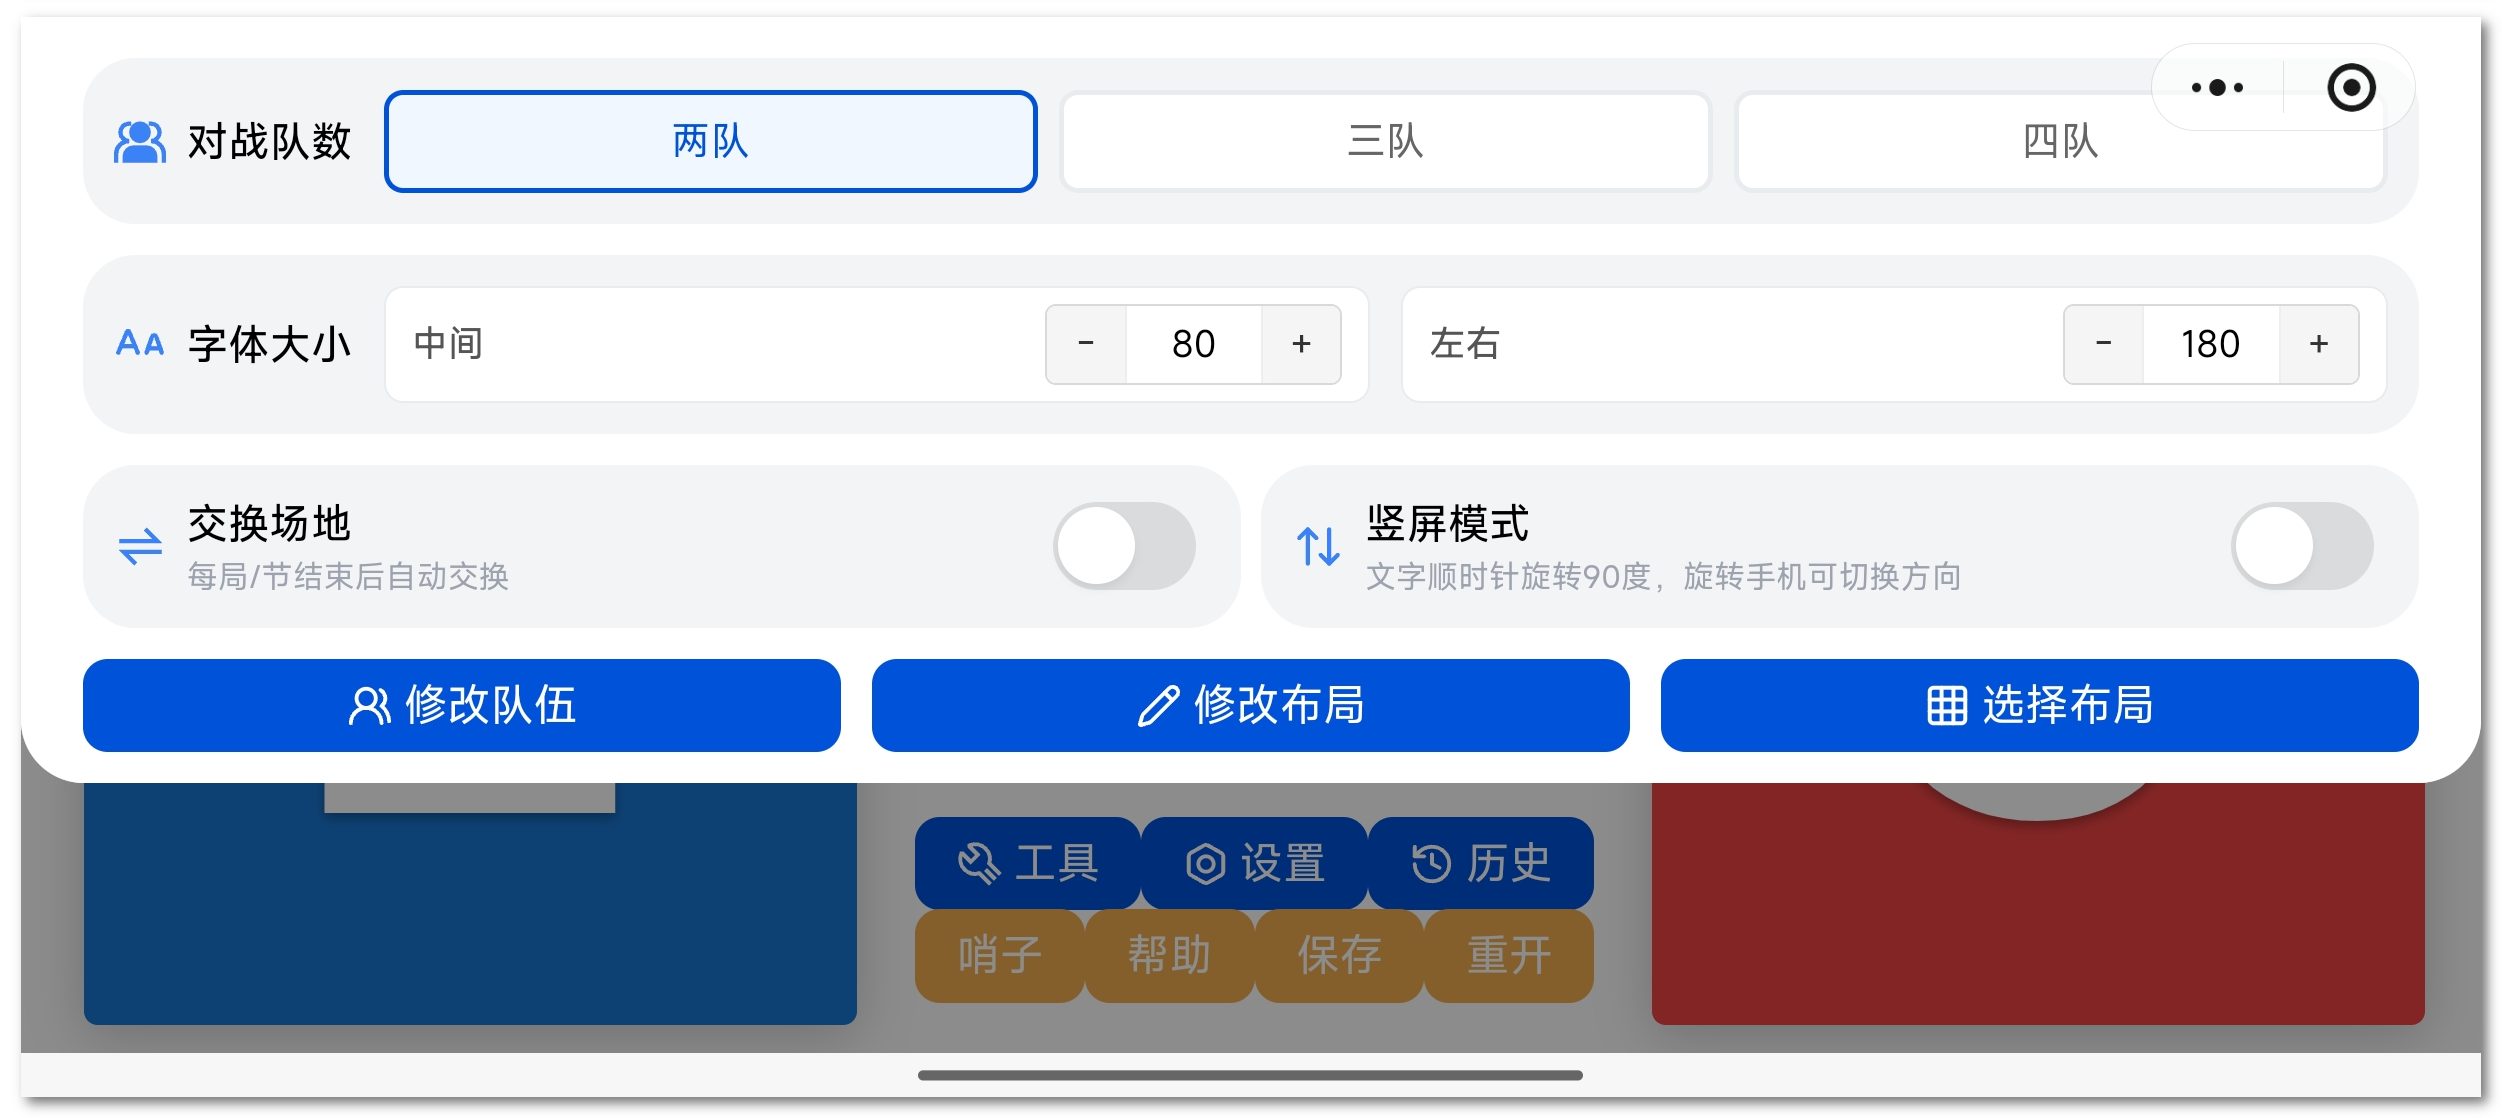Screen dimensions: 2502x1118
Task: Click the gear icon on the 设置 button
Action: point(1208,864)
